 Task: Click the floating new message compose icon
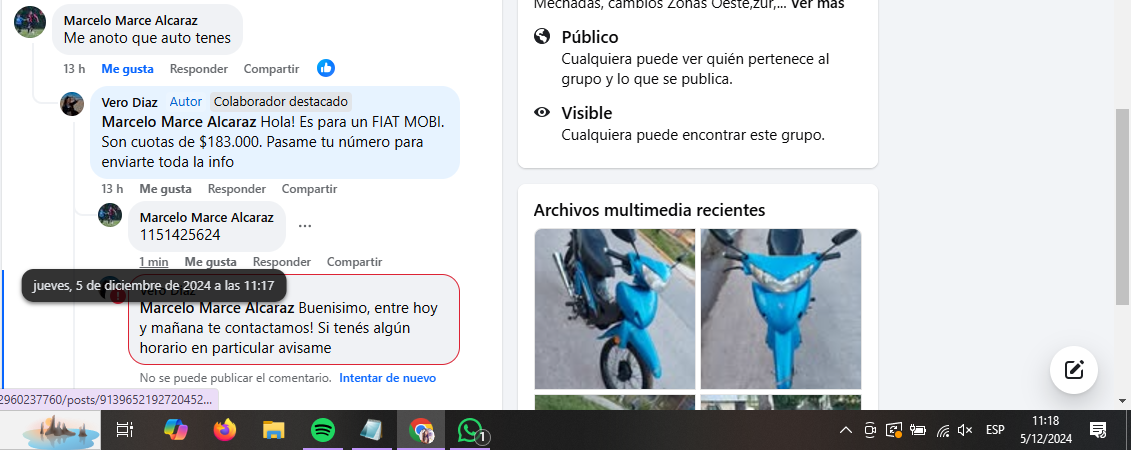[1074, 369]
